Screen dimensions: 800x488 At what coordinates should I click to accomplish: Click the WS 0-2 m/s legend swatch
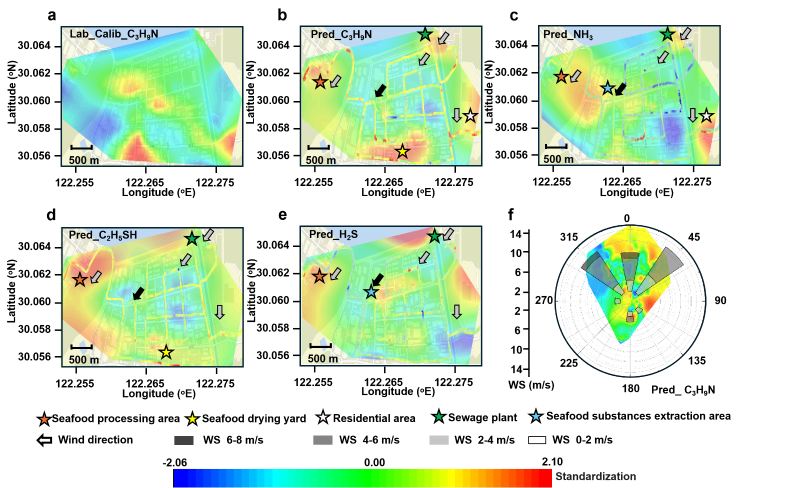pyautogui.click(x=536, y=440)
